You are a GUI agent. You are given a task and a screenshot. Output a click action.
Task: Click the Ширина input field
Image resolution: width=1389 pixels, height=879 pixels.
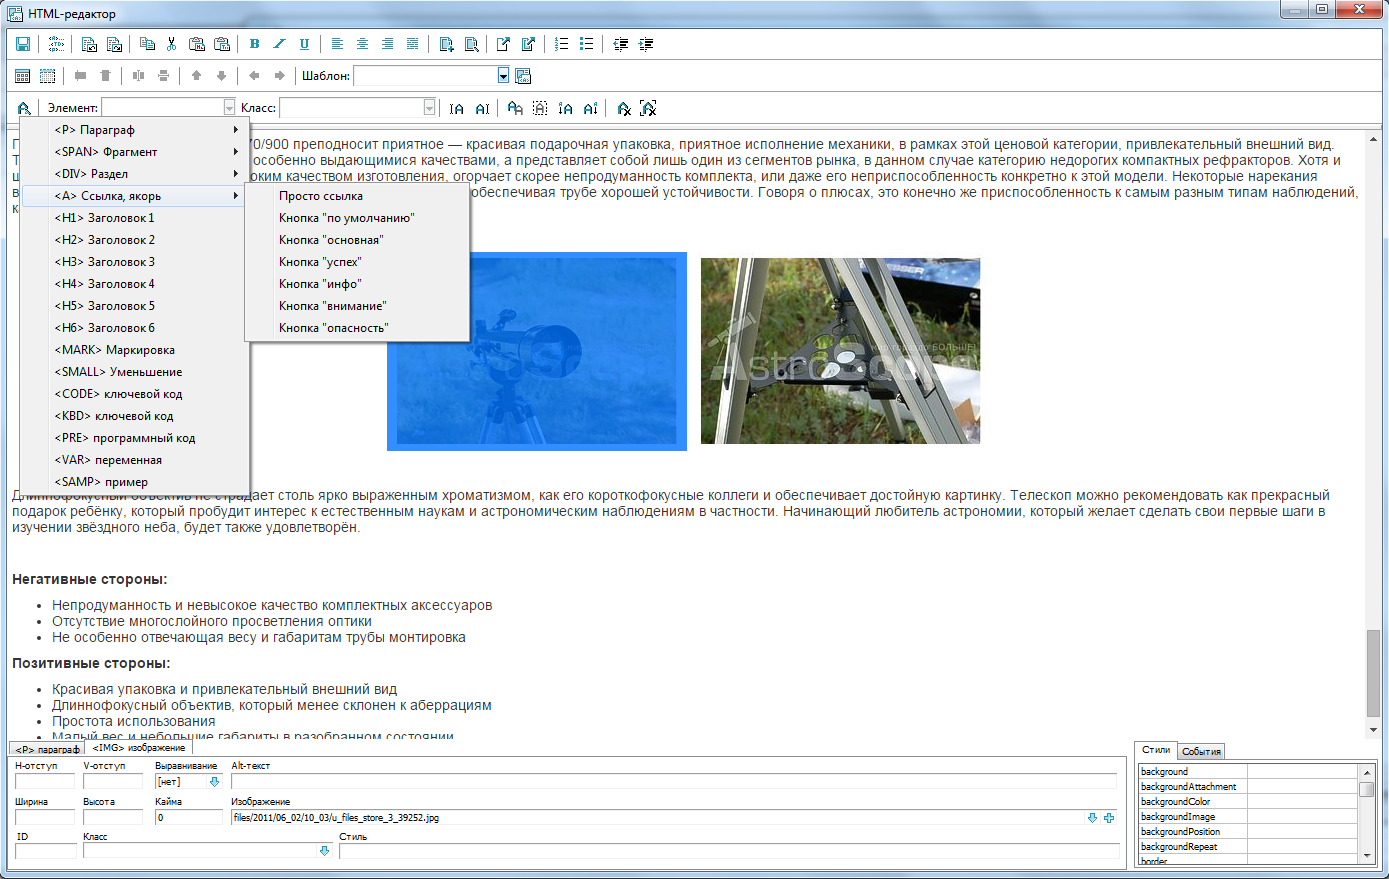coord(45,818)
